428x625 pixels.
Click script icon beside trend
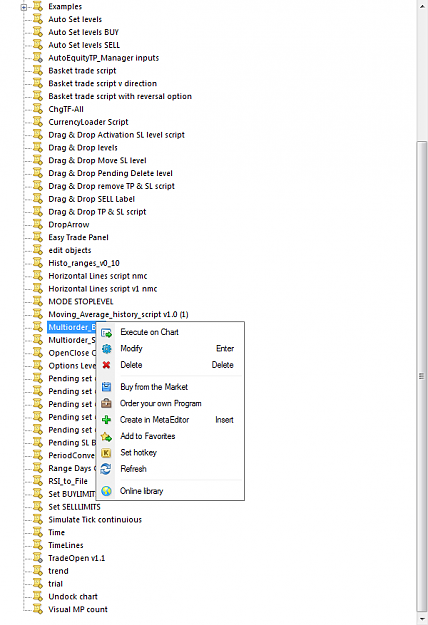point(38,570)
